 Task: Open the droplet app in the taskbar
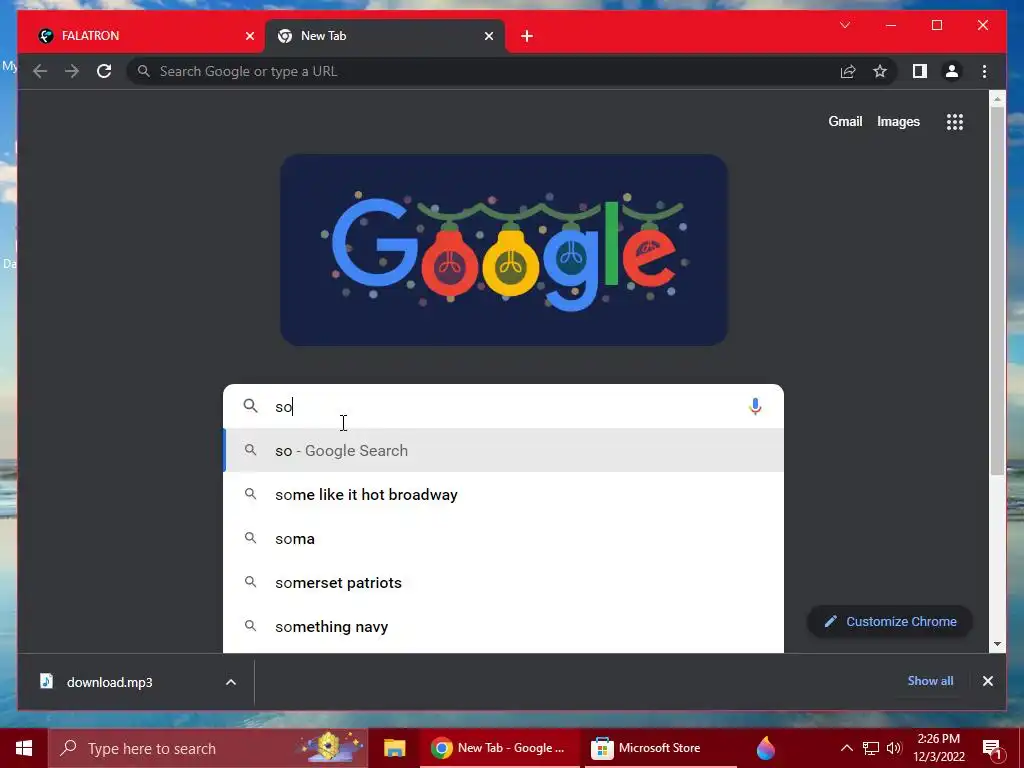click(x=765, y=748)
